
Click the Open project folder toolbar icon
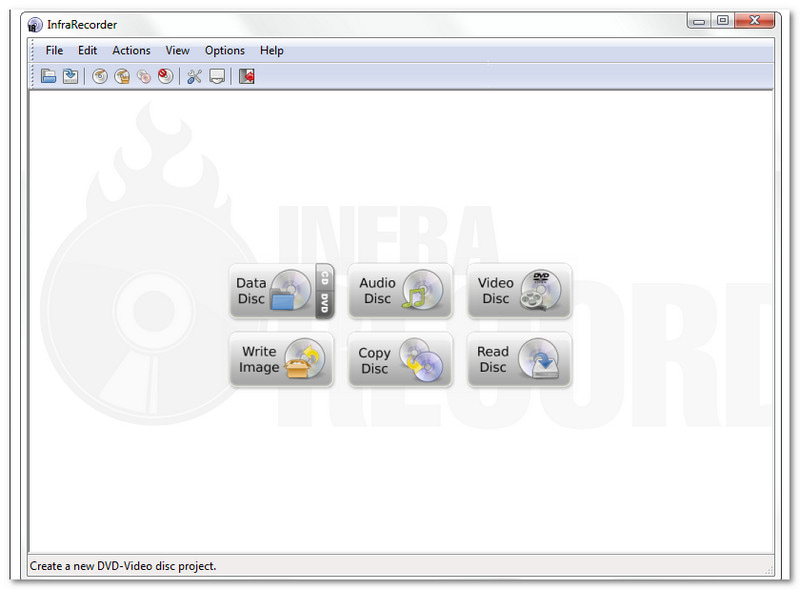click(48, 77)
